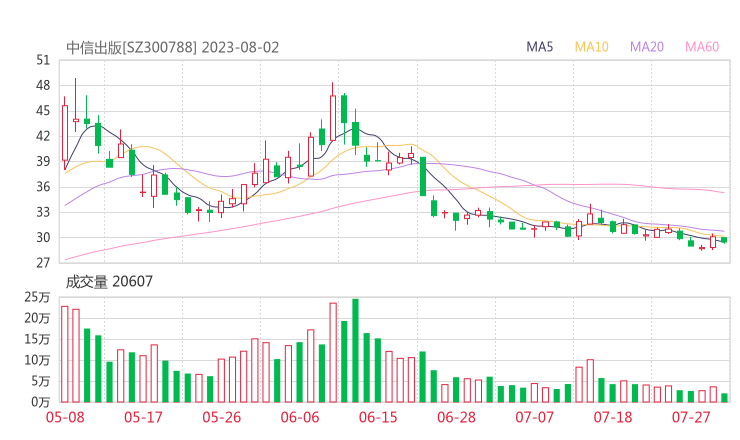Click the 成交量 20607 volume heading
The width and height of the screenshot is (740, 440).
pyautogui.click(x=109, y=282)
